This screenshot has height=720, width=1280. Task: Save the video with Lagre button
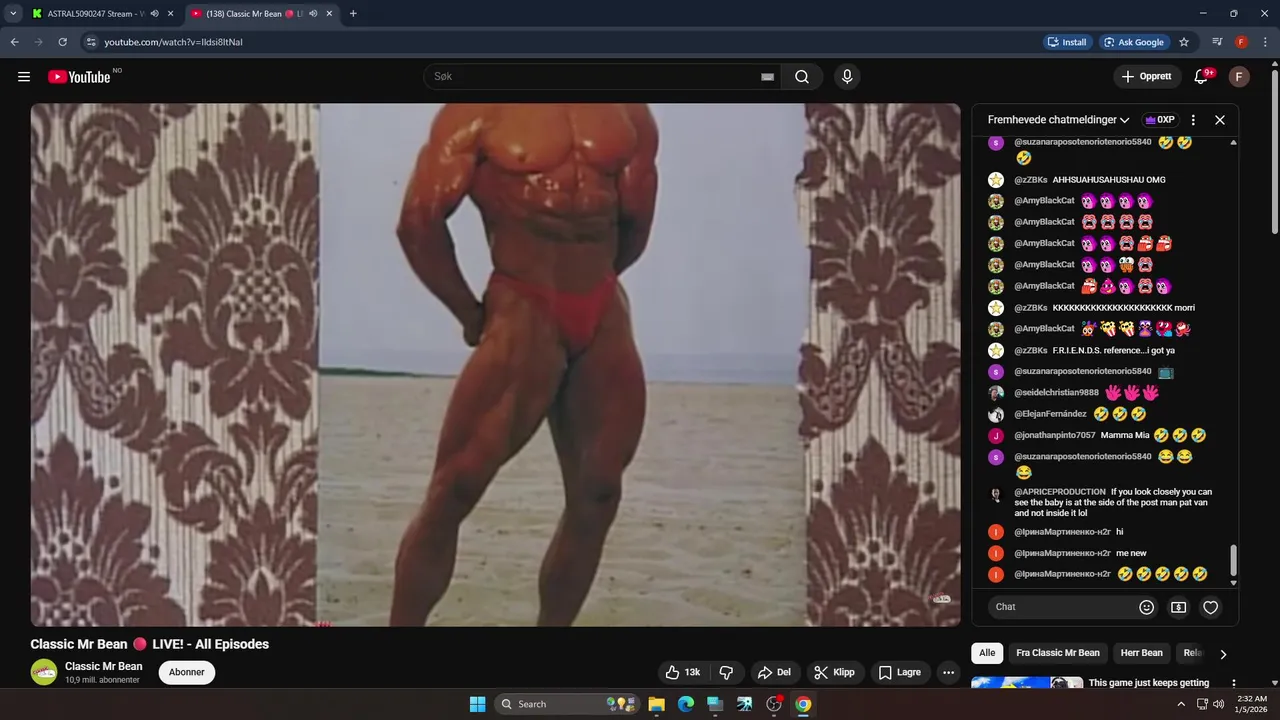tap(900, 672)
